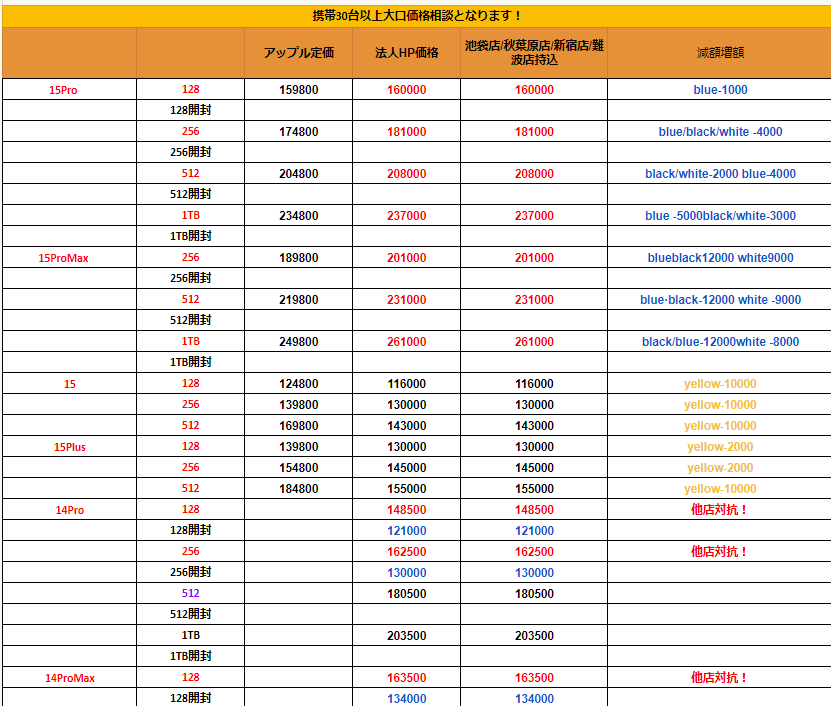Select blue·black-12000 white -9000 cell
Image resolution: width=831 pixels, height=706 pixels.
click(x=720, y=300)
